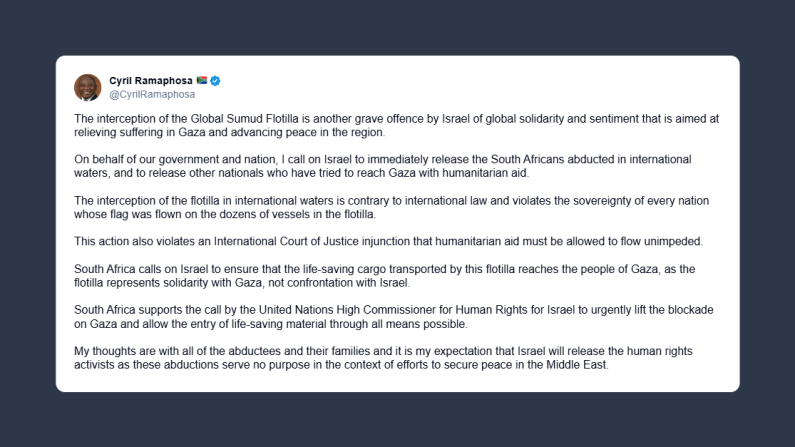This screenshot has height=447, width=795.
Task: Click Cyril Ramaphosa's profile avatar photo
Action: pos(88,87)
